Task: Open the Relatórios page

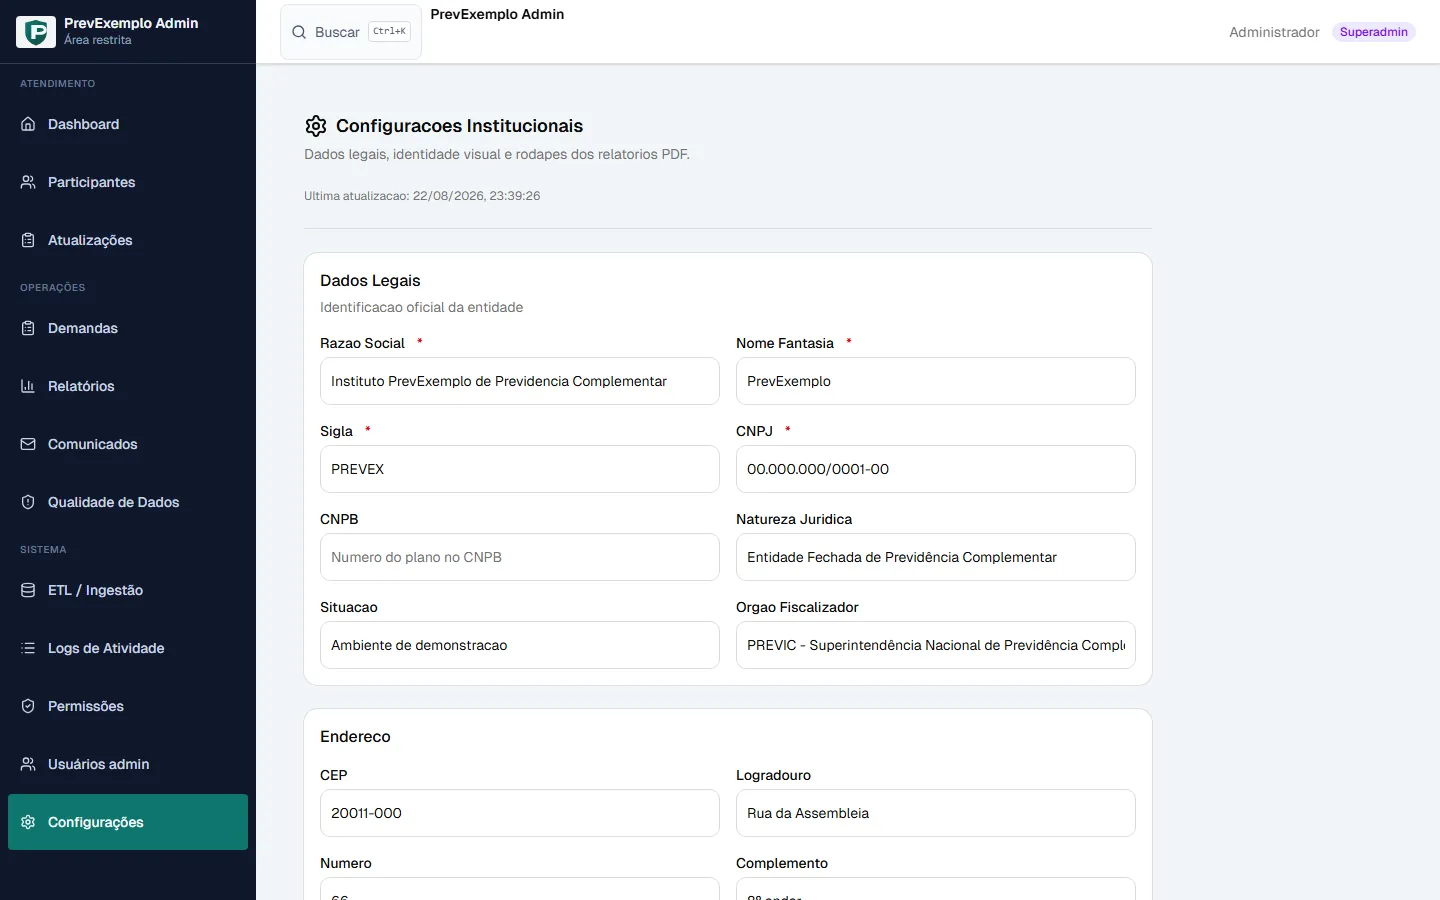Action: coord(128,386)
